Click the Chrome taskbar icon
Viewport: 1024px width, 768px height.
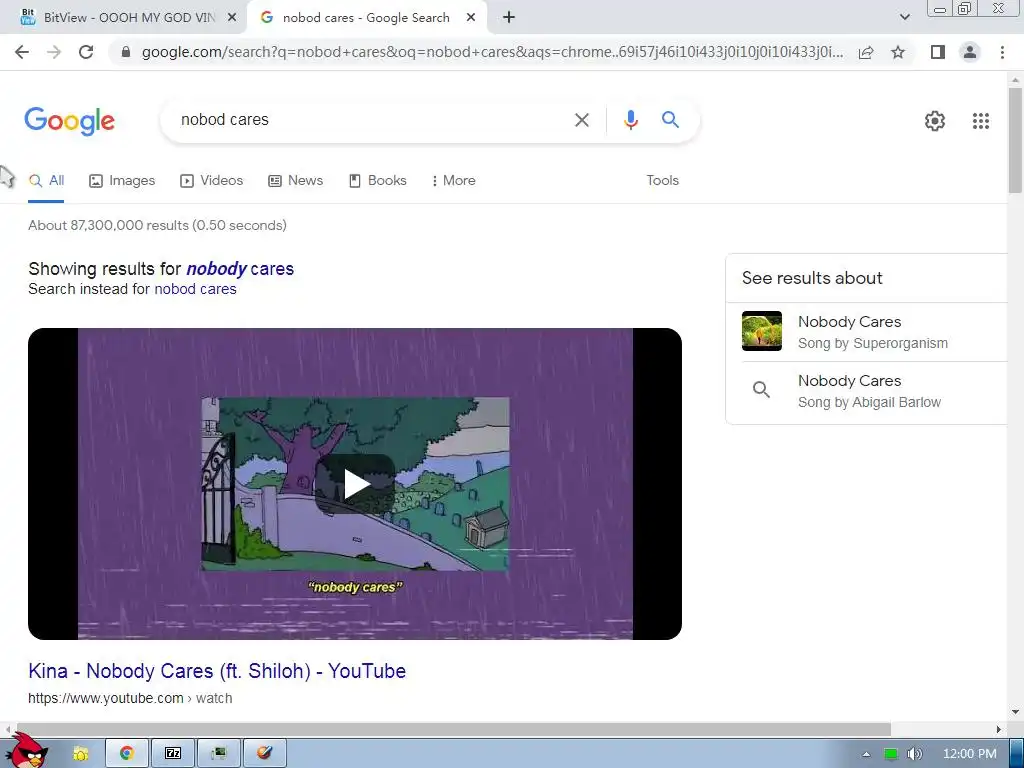[127, 753]
